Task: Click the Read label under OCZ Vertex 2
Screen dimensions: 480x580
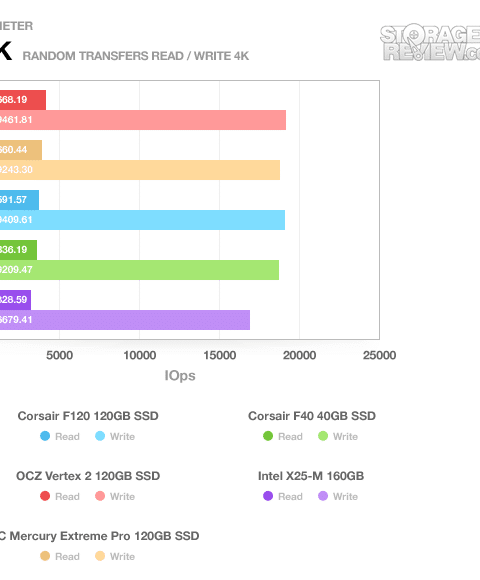Action: (67, 496)
